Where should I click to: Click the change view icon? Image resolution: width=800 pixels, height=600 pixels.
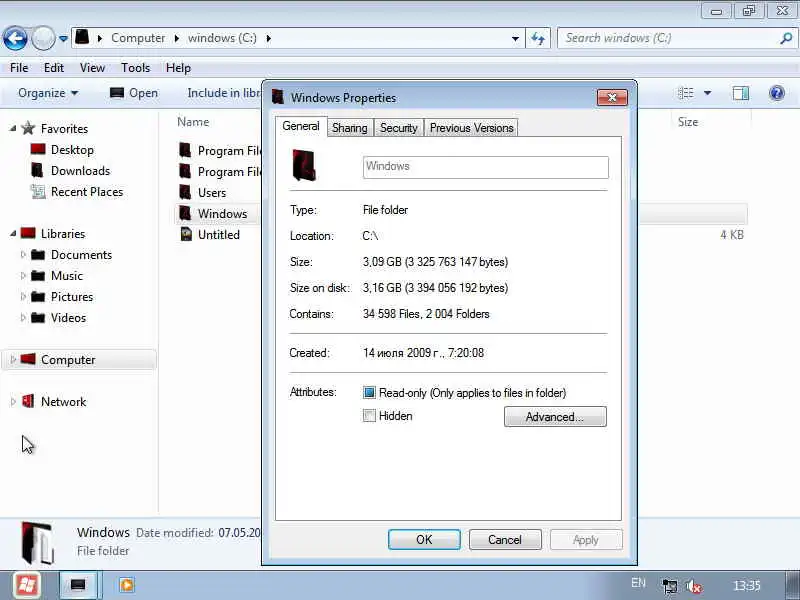click(x=686, y=93)
